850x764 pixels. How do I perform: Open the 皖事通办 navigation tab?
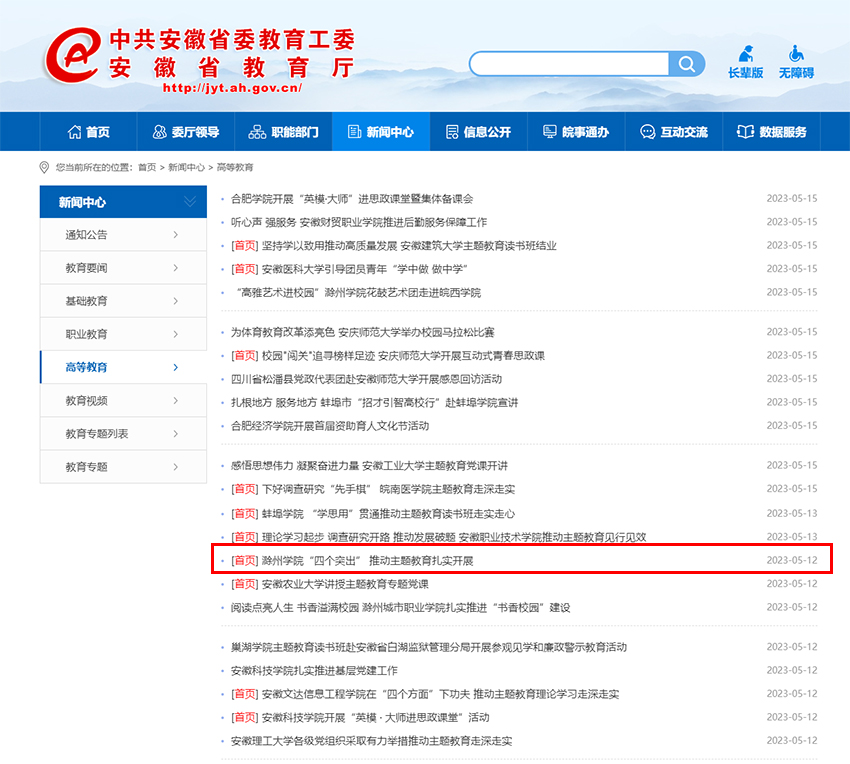click(x=576, y=132)
